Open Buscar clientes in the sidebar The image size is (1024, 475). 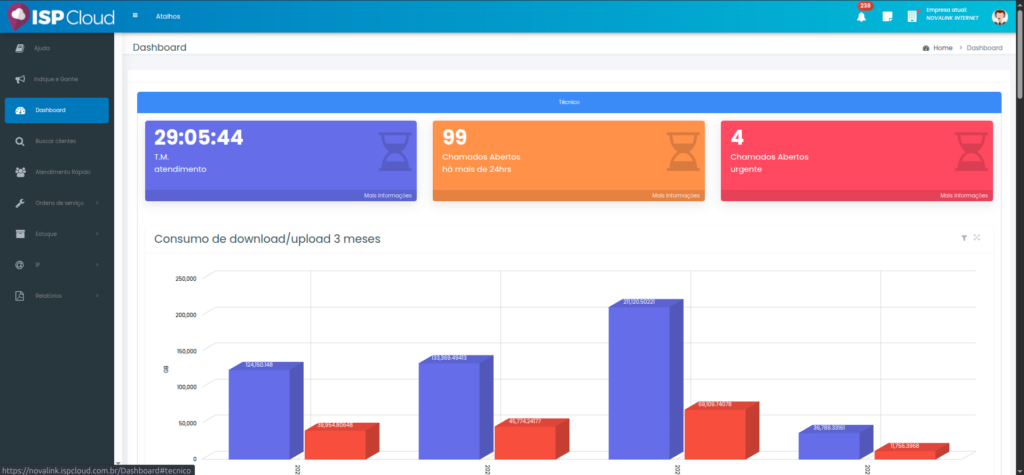click(55, 141)
